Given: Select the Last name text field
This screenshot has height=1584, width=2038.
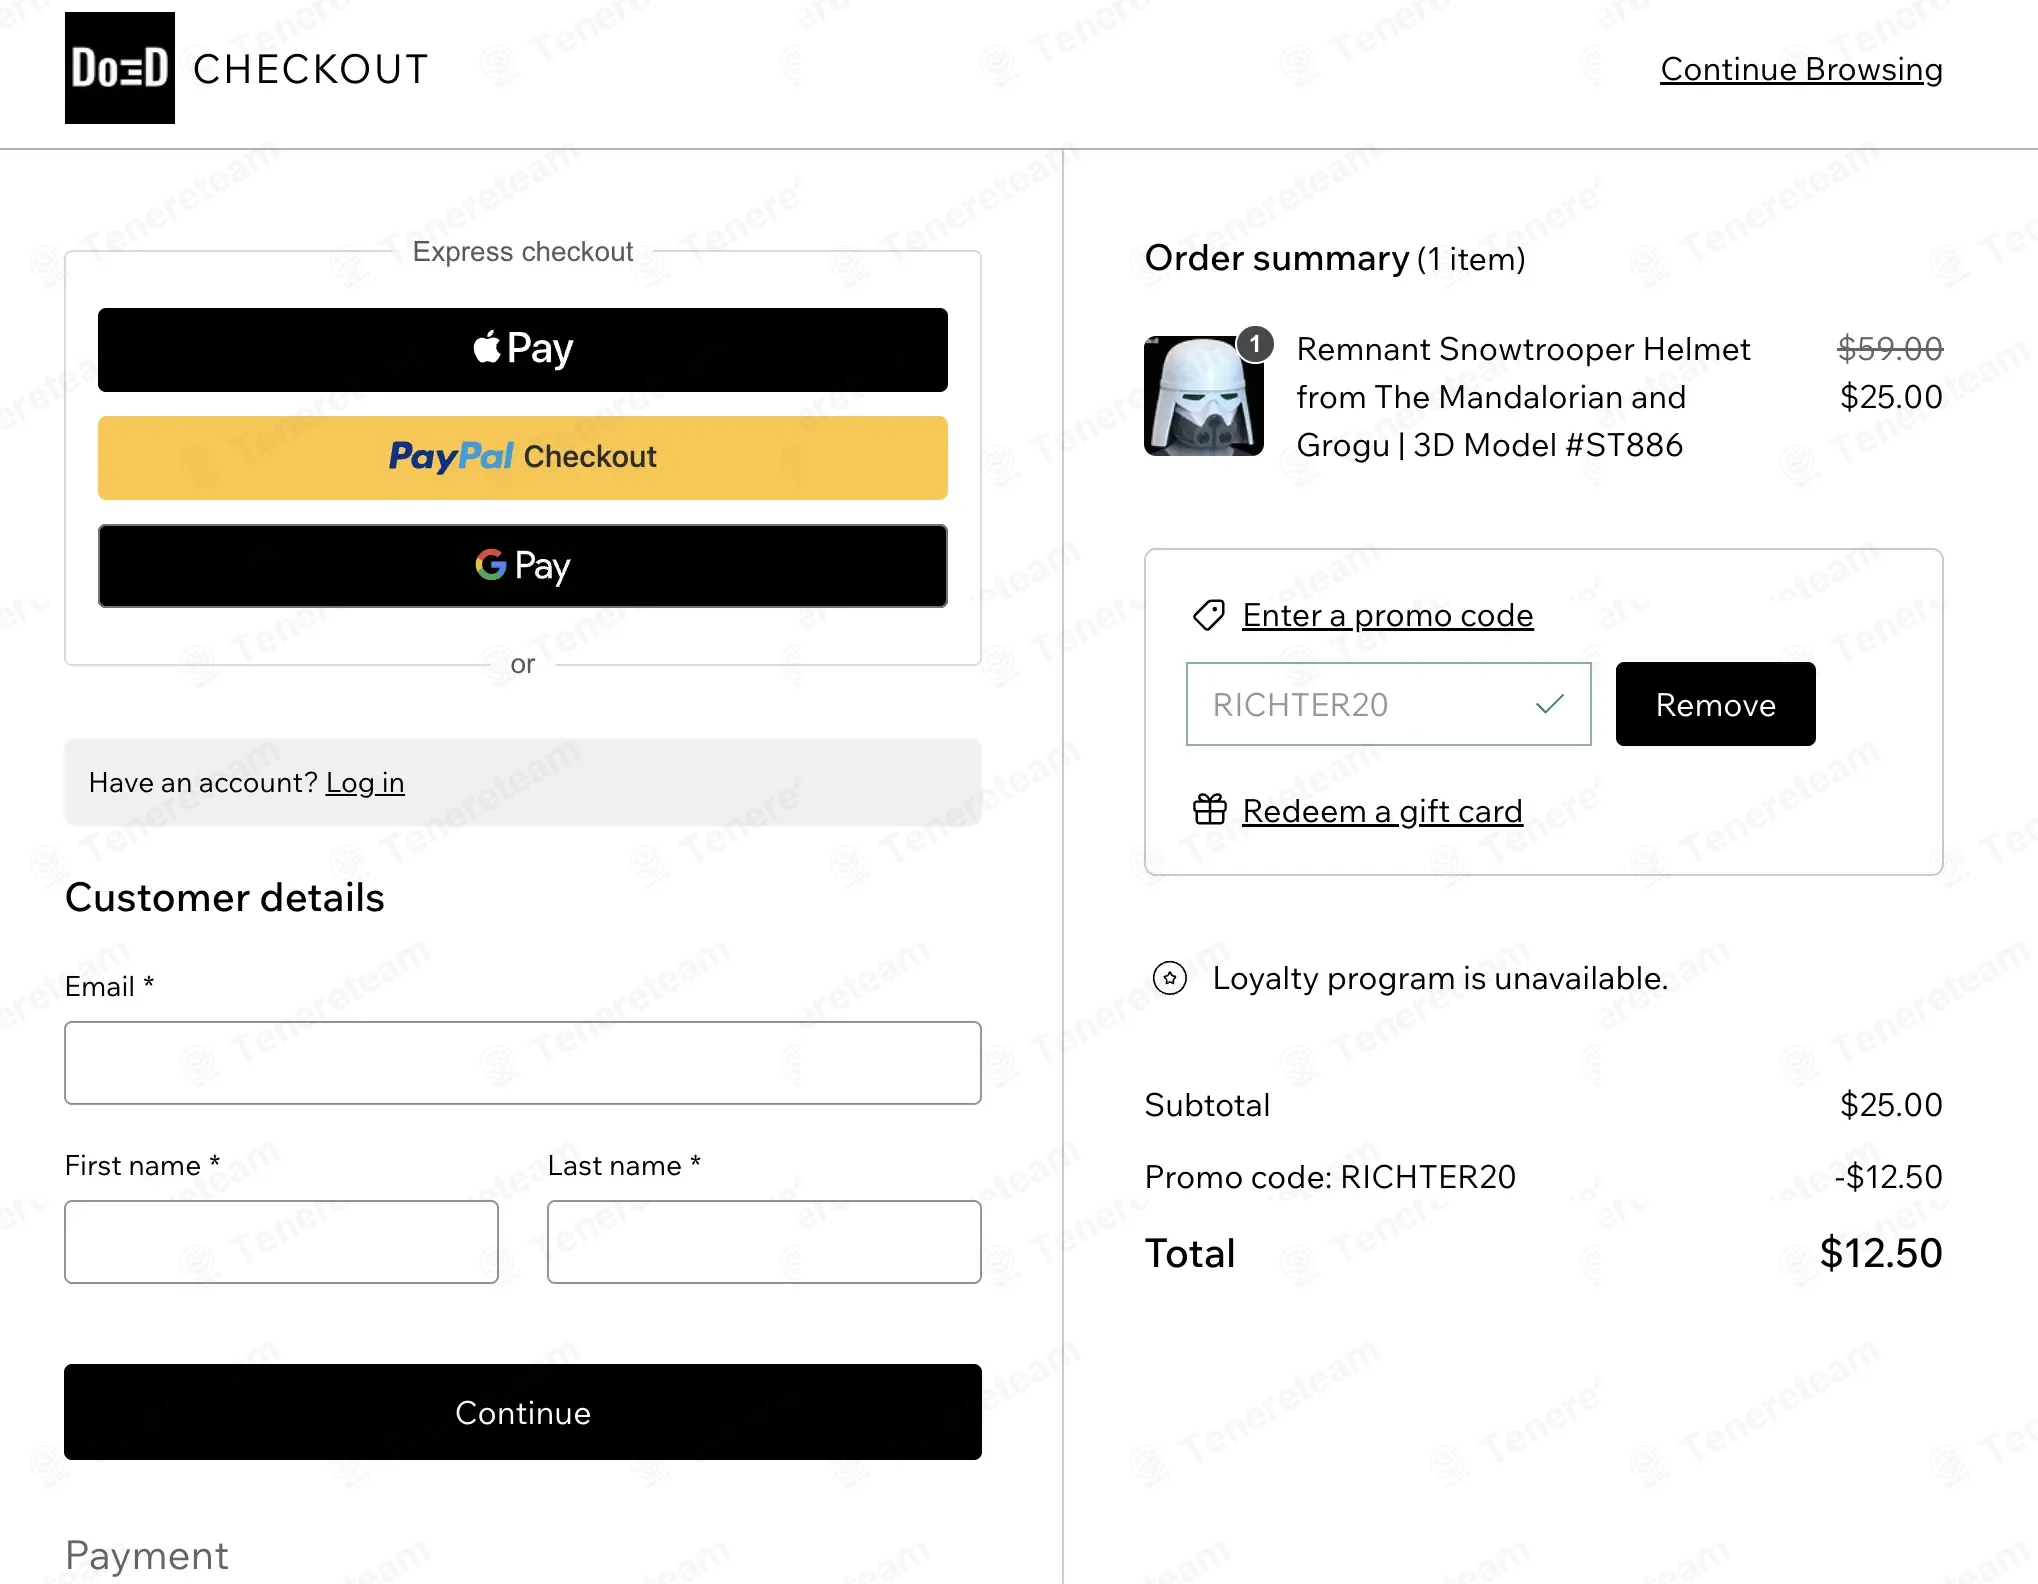Looking at the screenshot, I should [x=764, y=1242].
